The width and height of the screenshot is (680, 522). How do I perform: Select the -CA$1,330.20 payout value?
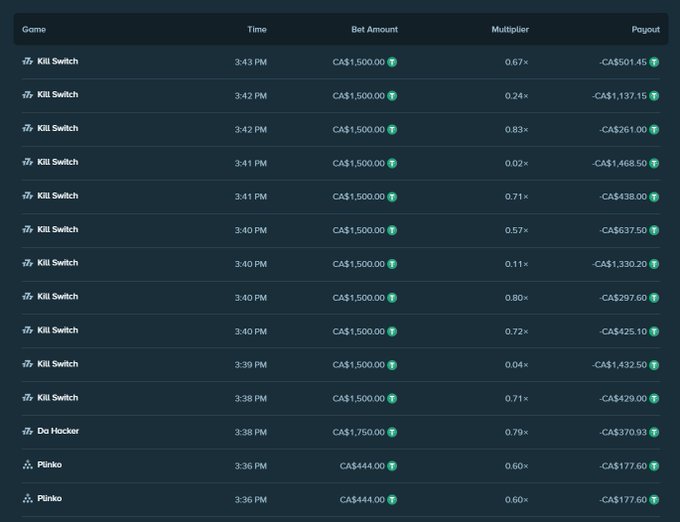pyautogui.click(x=619, y=264)
